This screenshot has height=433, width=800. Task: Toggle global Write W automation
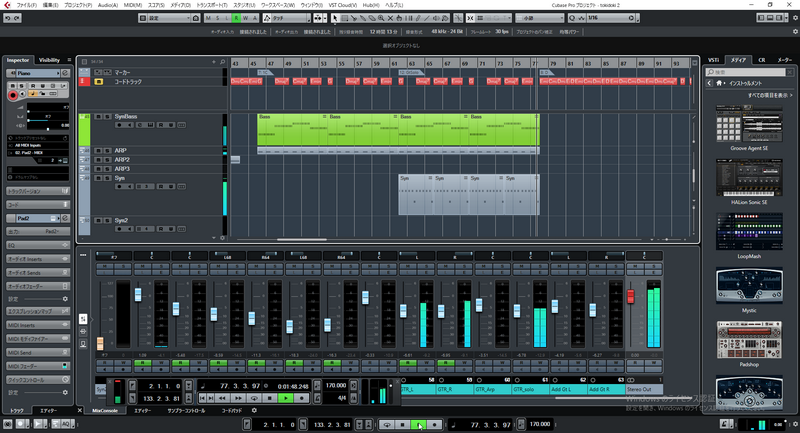click(x=245, y=18)
